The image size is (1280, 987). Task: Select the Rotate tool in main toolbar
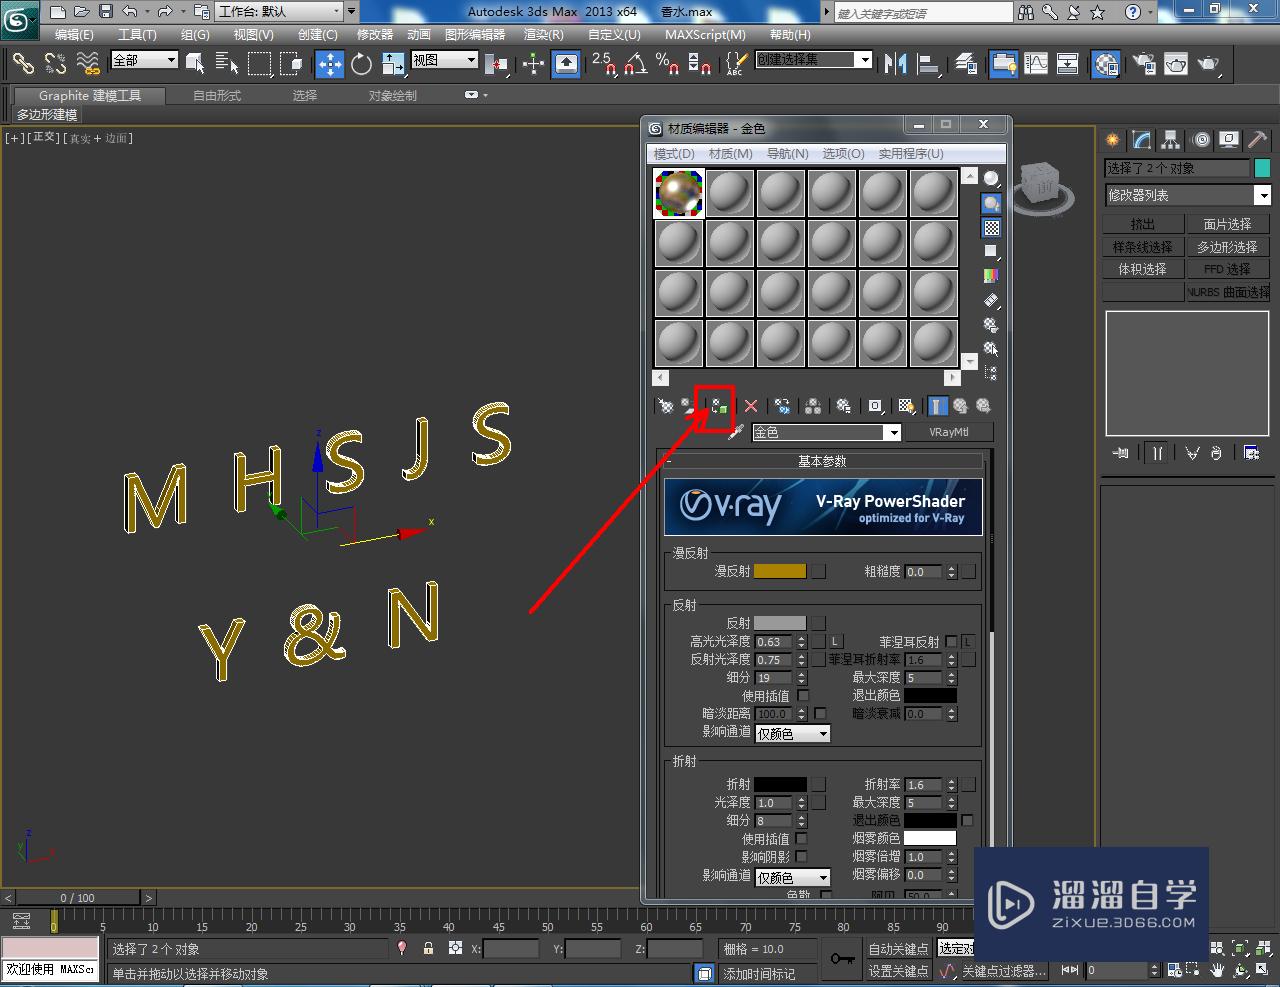click(x=362, y=65)
